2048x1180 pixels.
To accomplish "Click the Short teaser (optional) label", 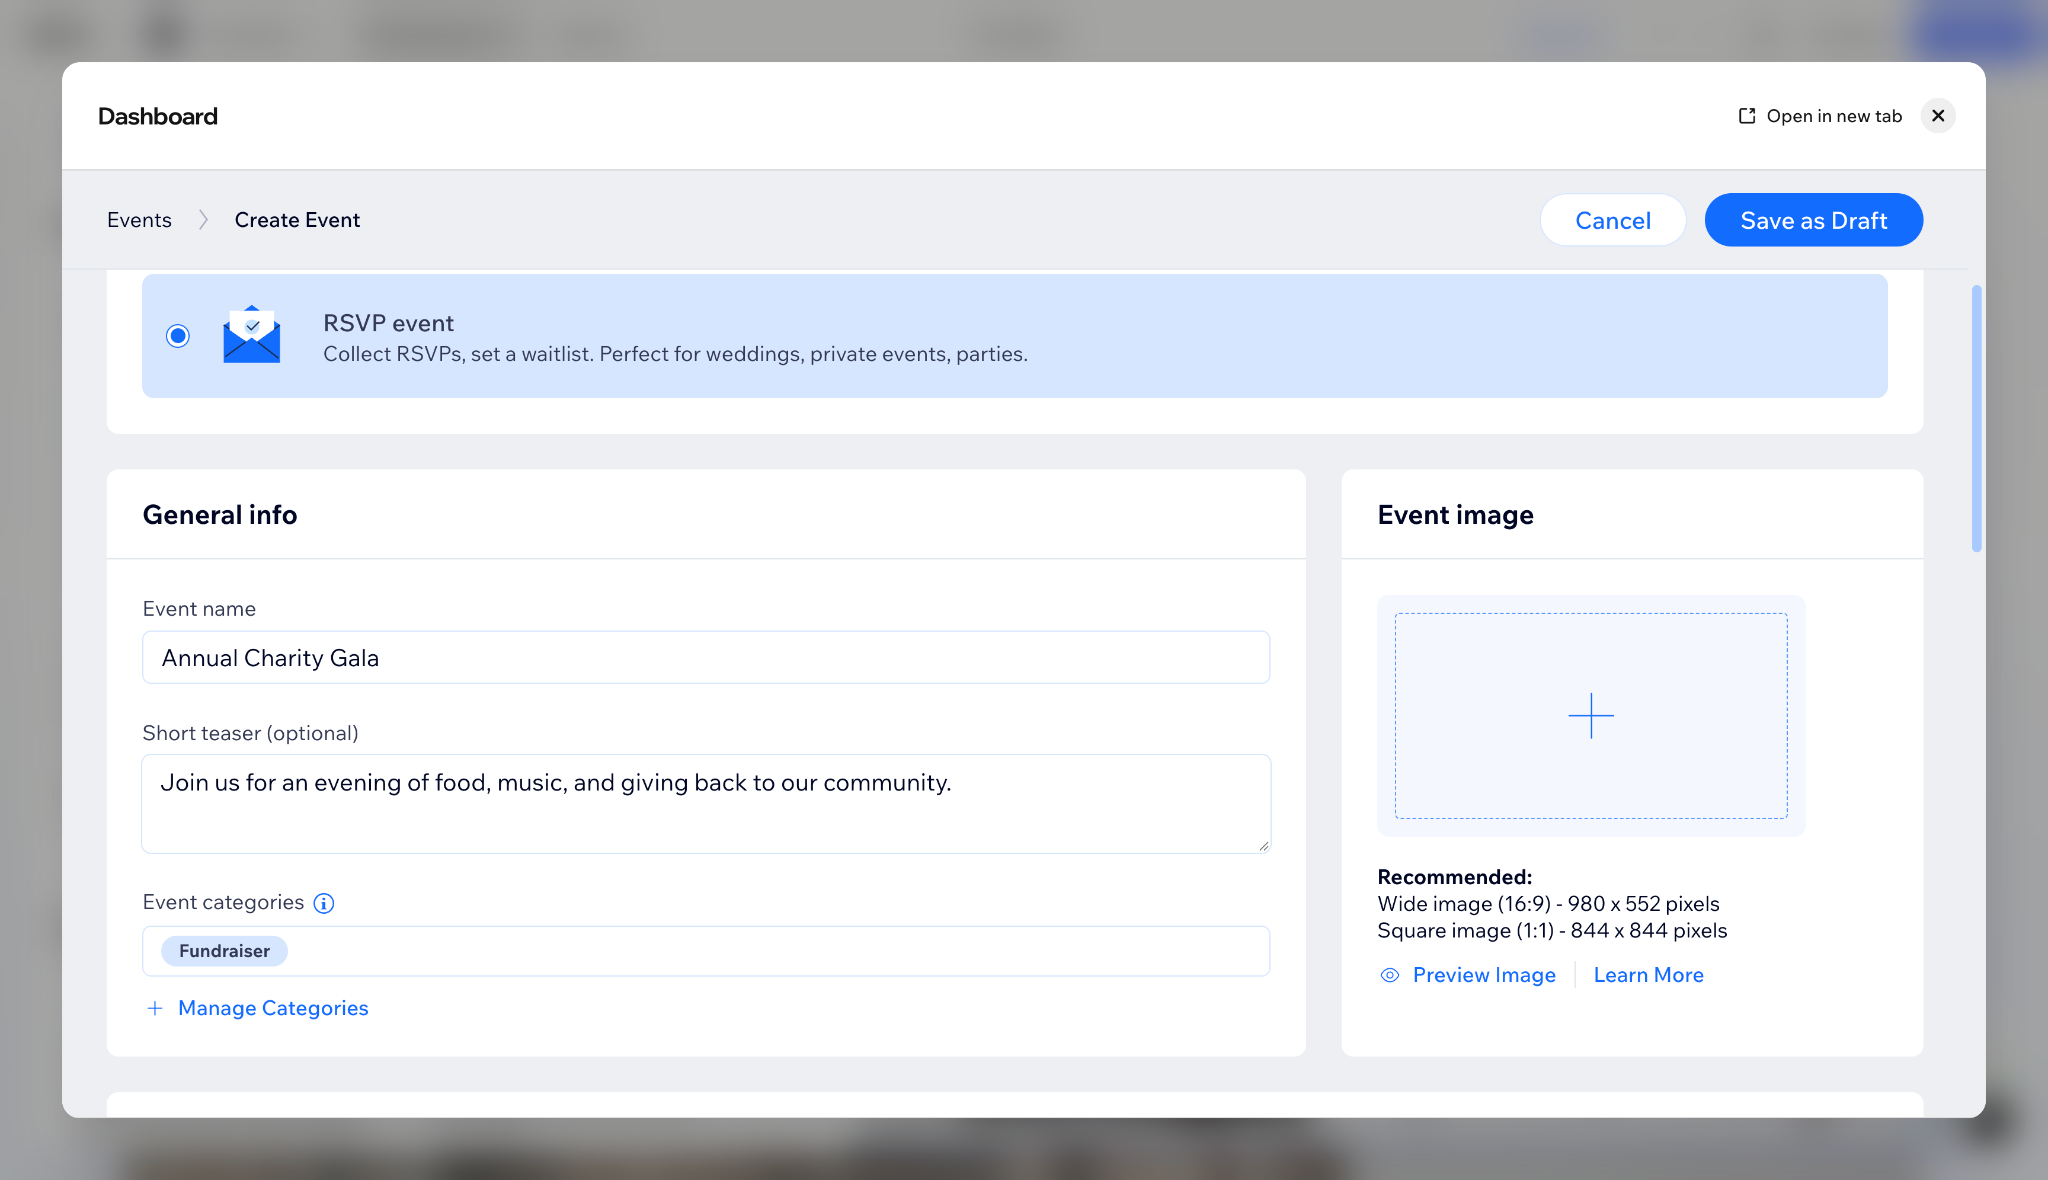I will [x=250, y=733].
